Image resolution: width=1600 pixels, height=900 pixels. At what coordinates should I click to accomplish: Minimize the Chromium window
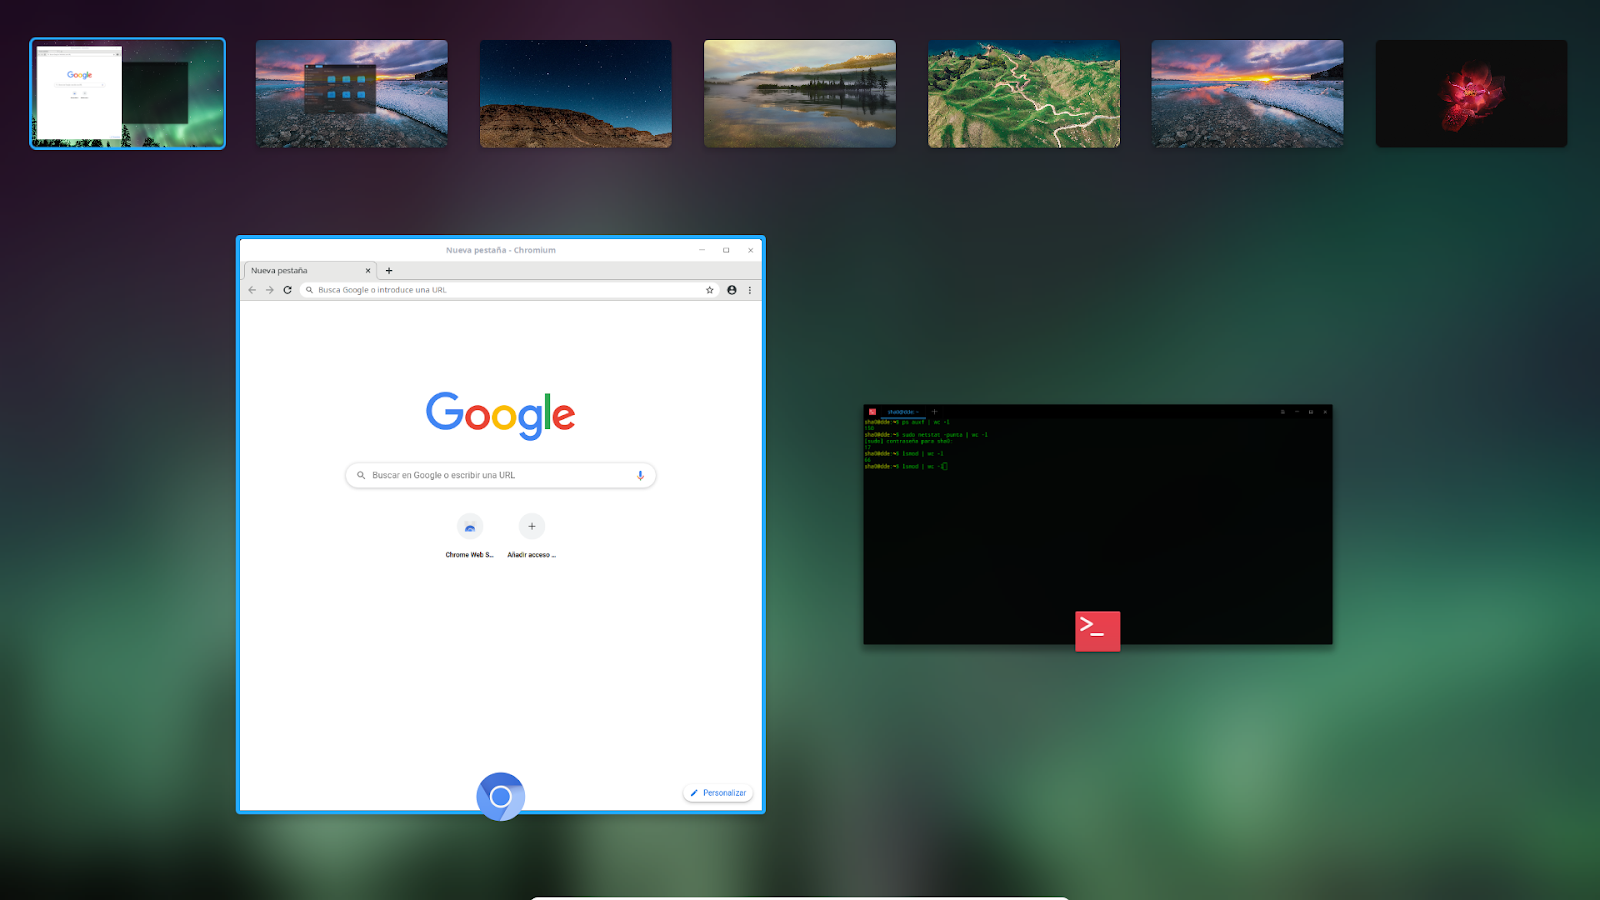tap(702, 250)
